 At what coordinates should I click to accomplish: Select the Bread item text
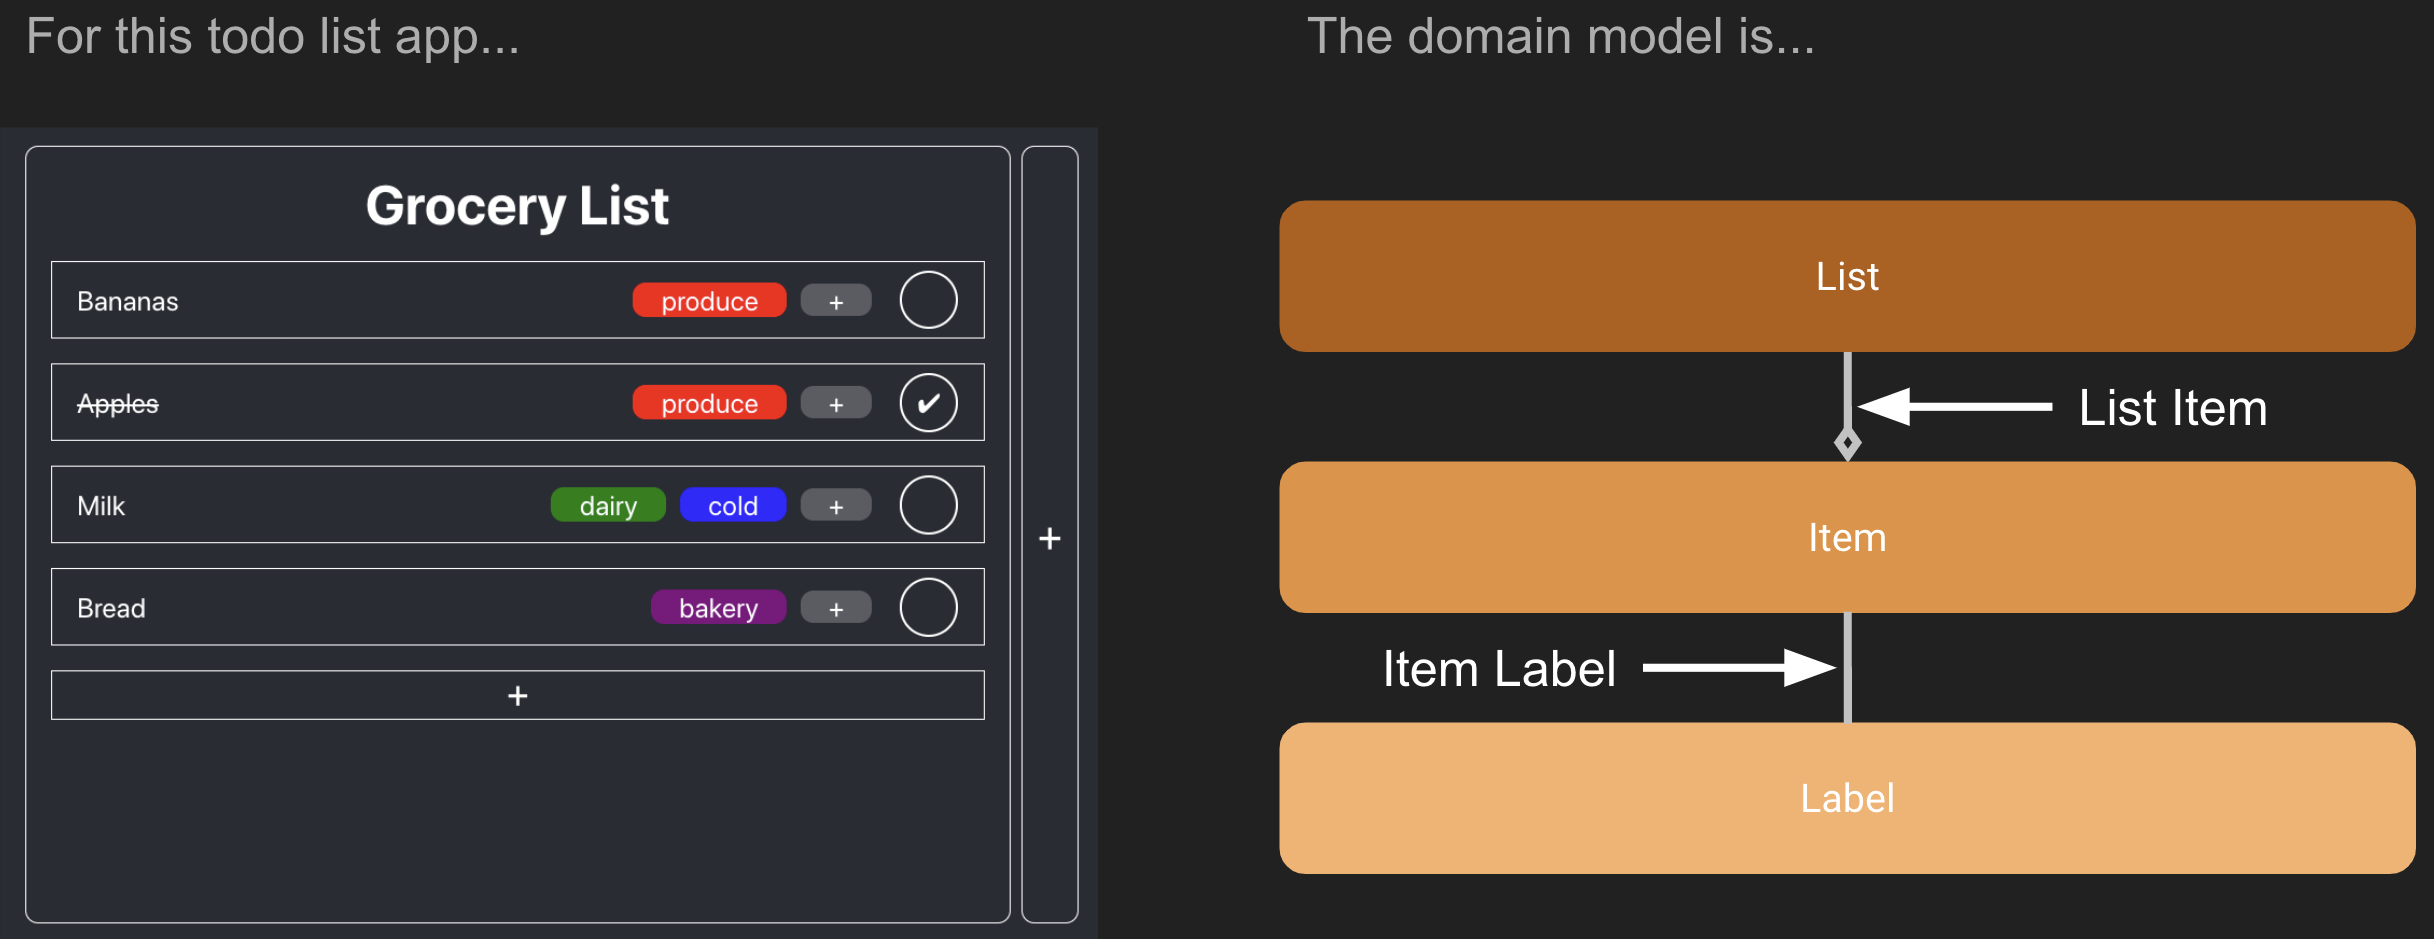click(111, 608)
